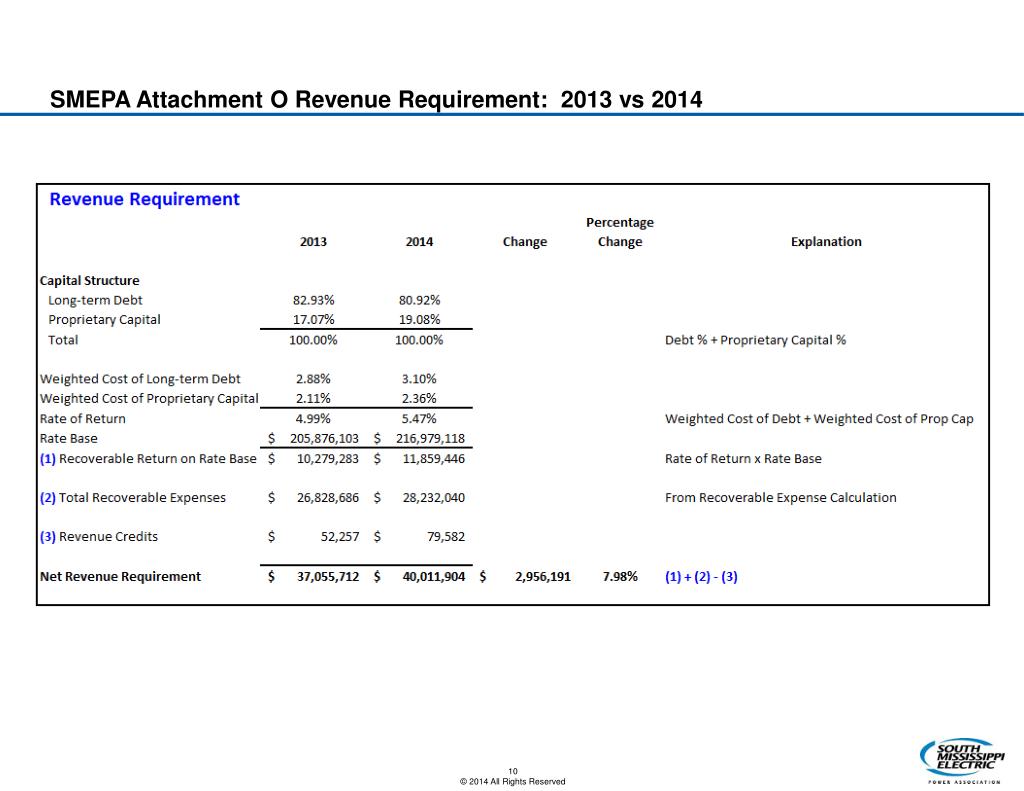Click explanation From Recoverable Expense Calculation

780,498
